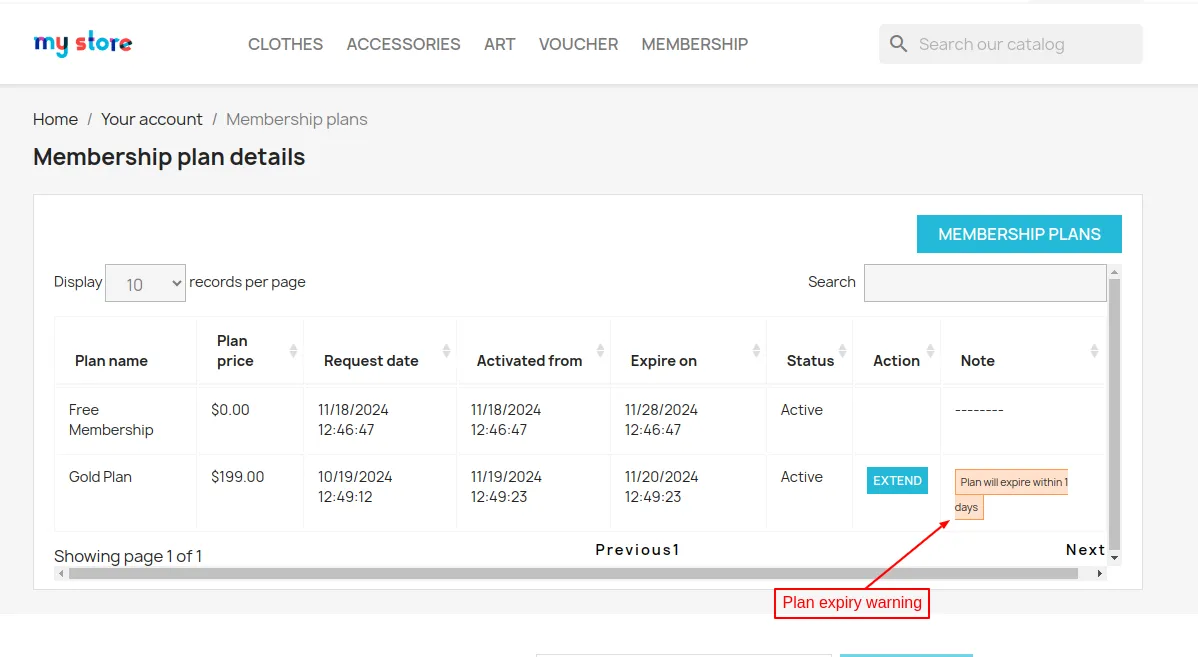Open the Accessories menu
Viewport: 1198px width, 657px height.
[403, 44]
